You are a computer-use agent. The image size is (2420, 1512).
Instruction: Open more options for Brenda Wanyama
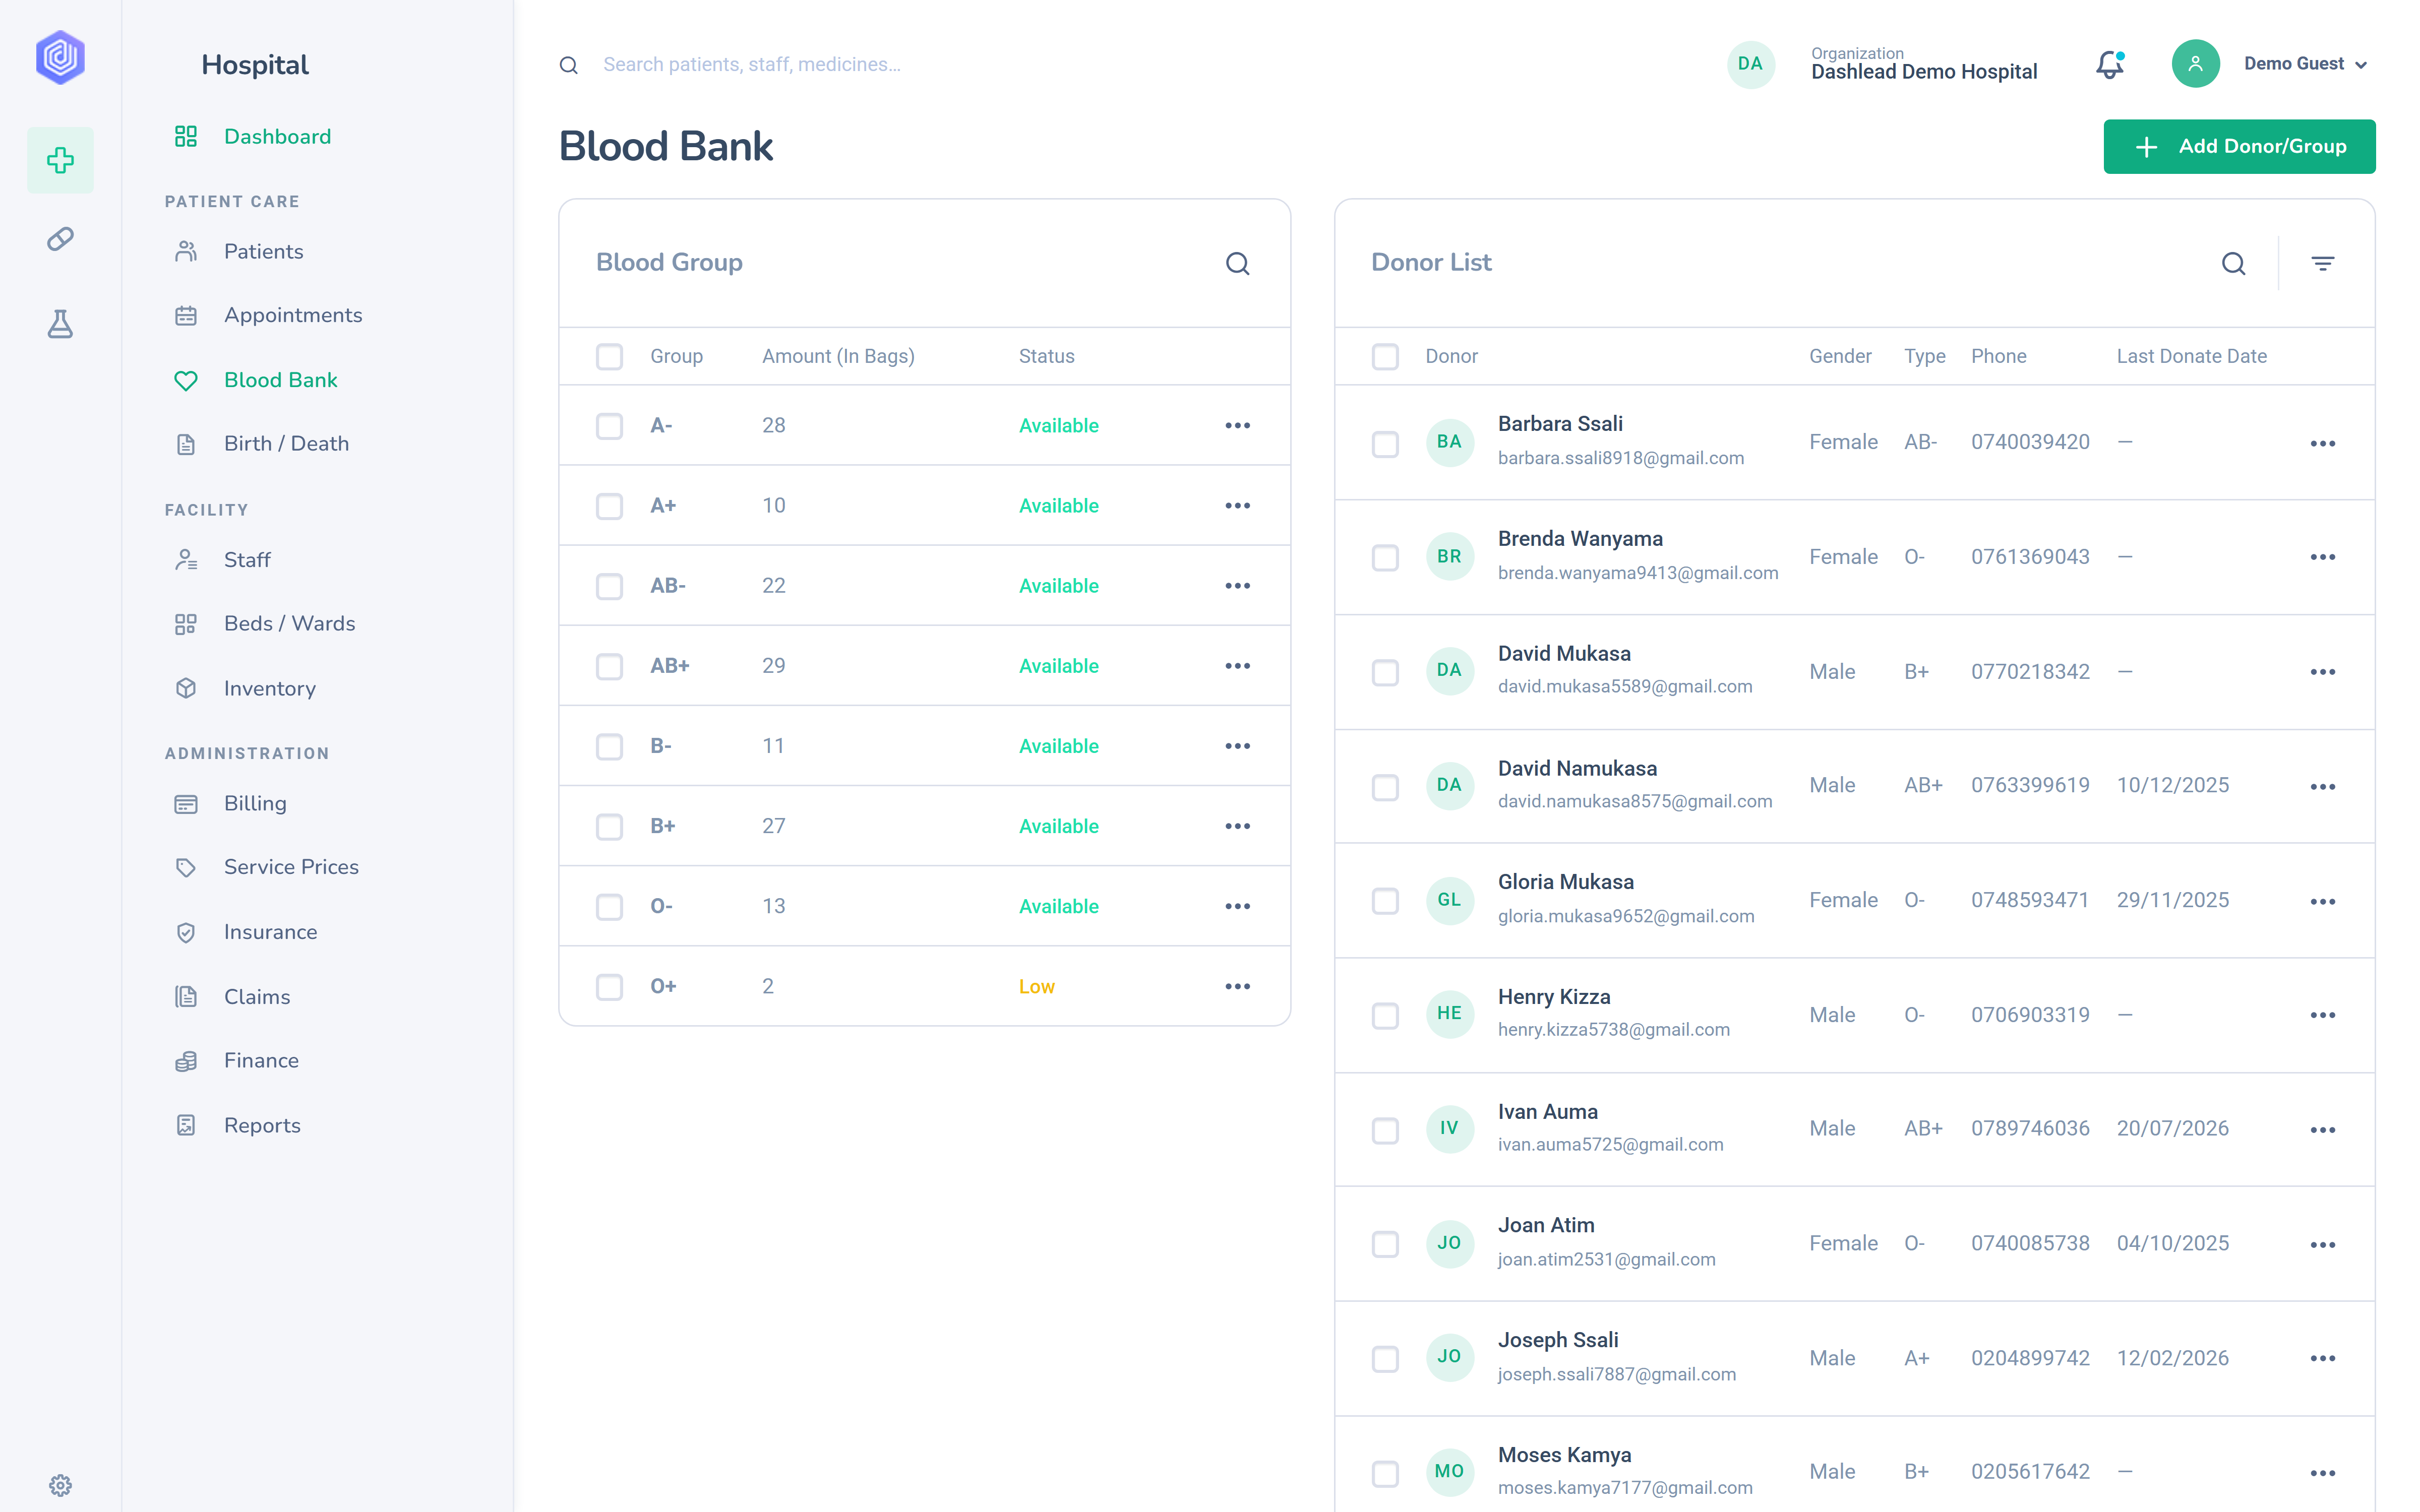(x=2322, y=557)
